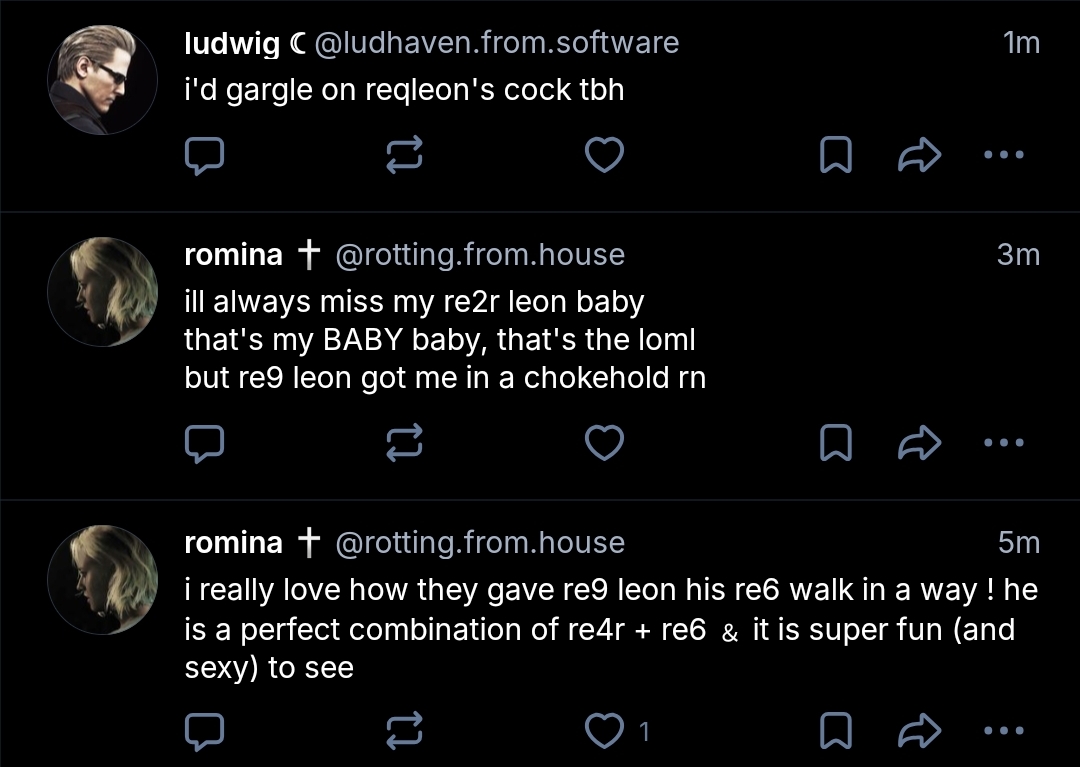This screenshot has height=767, width=1080.
Task: Open more options on re6 walk post
Action: [x=1004, y=732]
